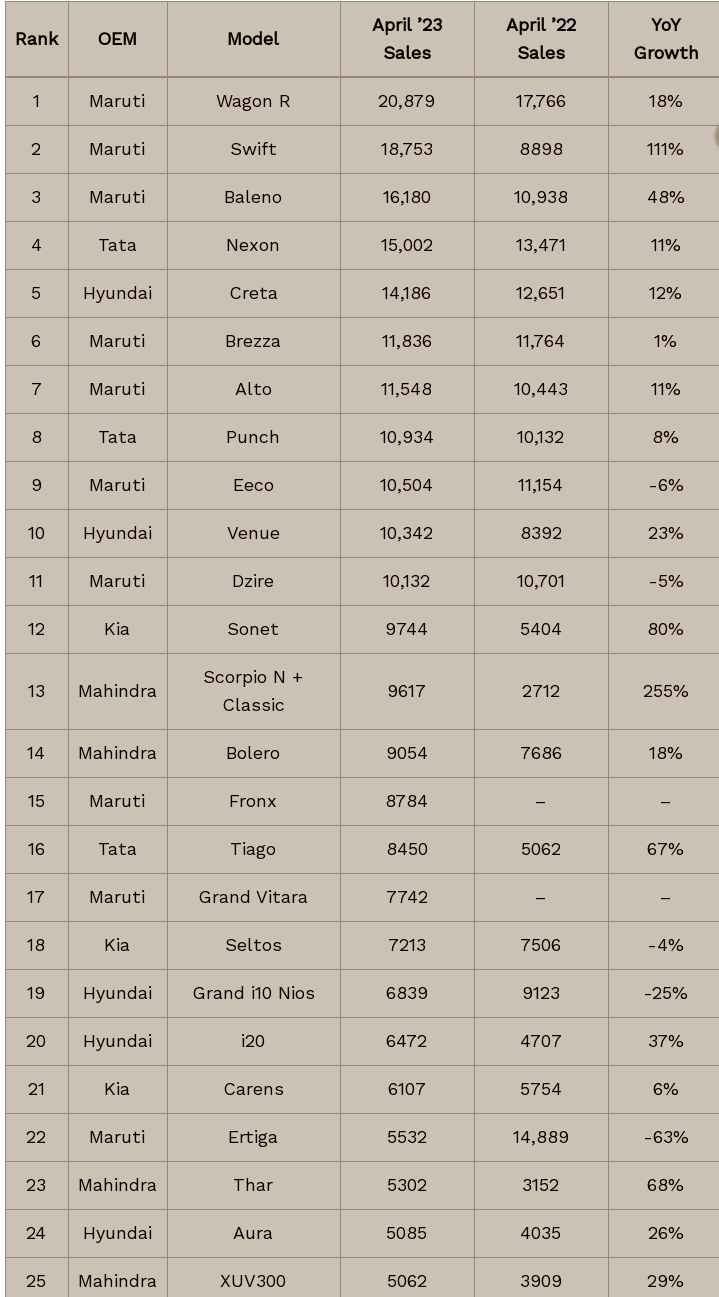Select the Swift model cell
This screenshot has width=719, height=1297.
253,149
